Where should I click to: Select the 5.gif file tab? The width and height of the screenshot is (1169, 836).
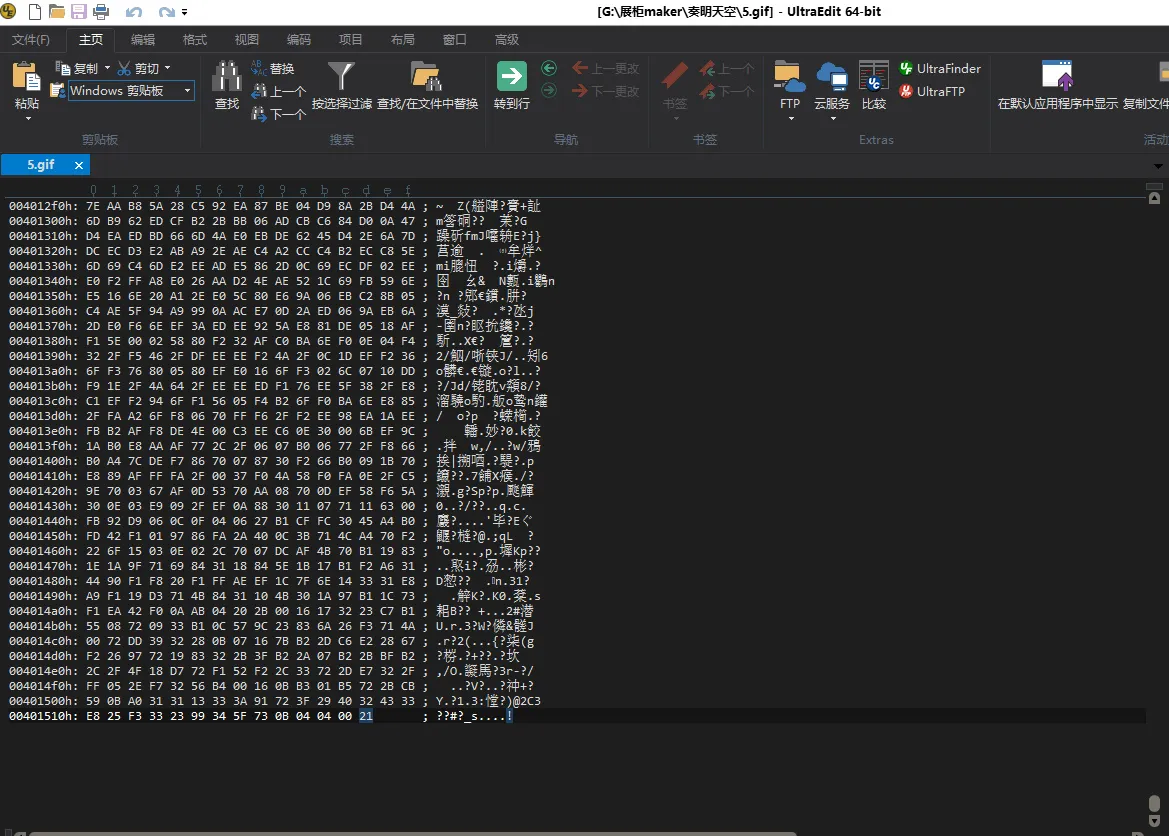click(x=40, y=164)
